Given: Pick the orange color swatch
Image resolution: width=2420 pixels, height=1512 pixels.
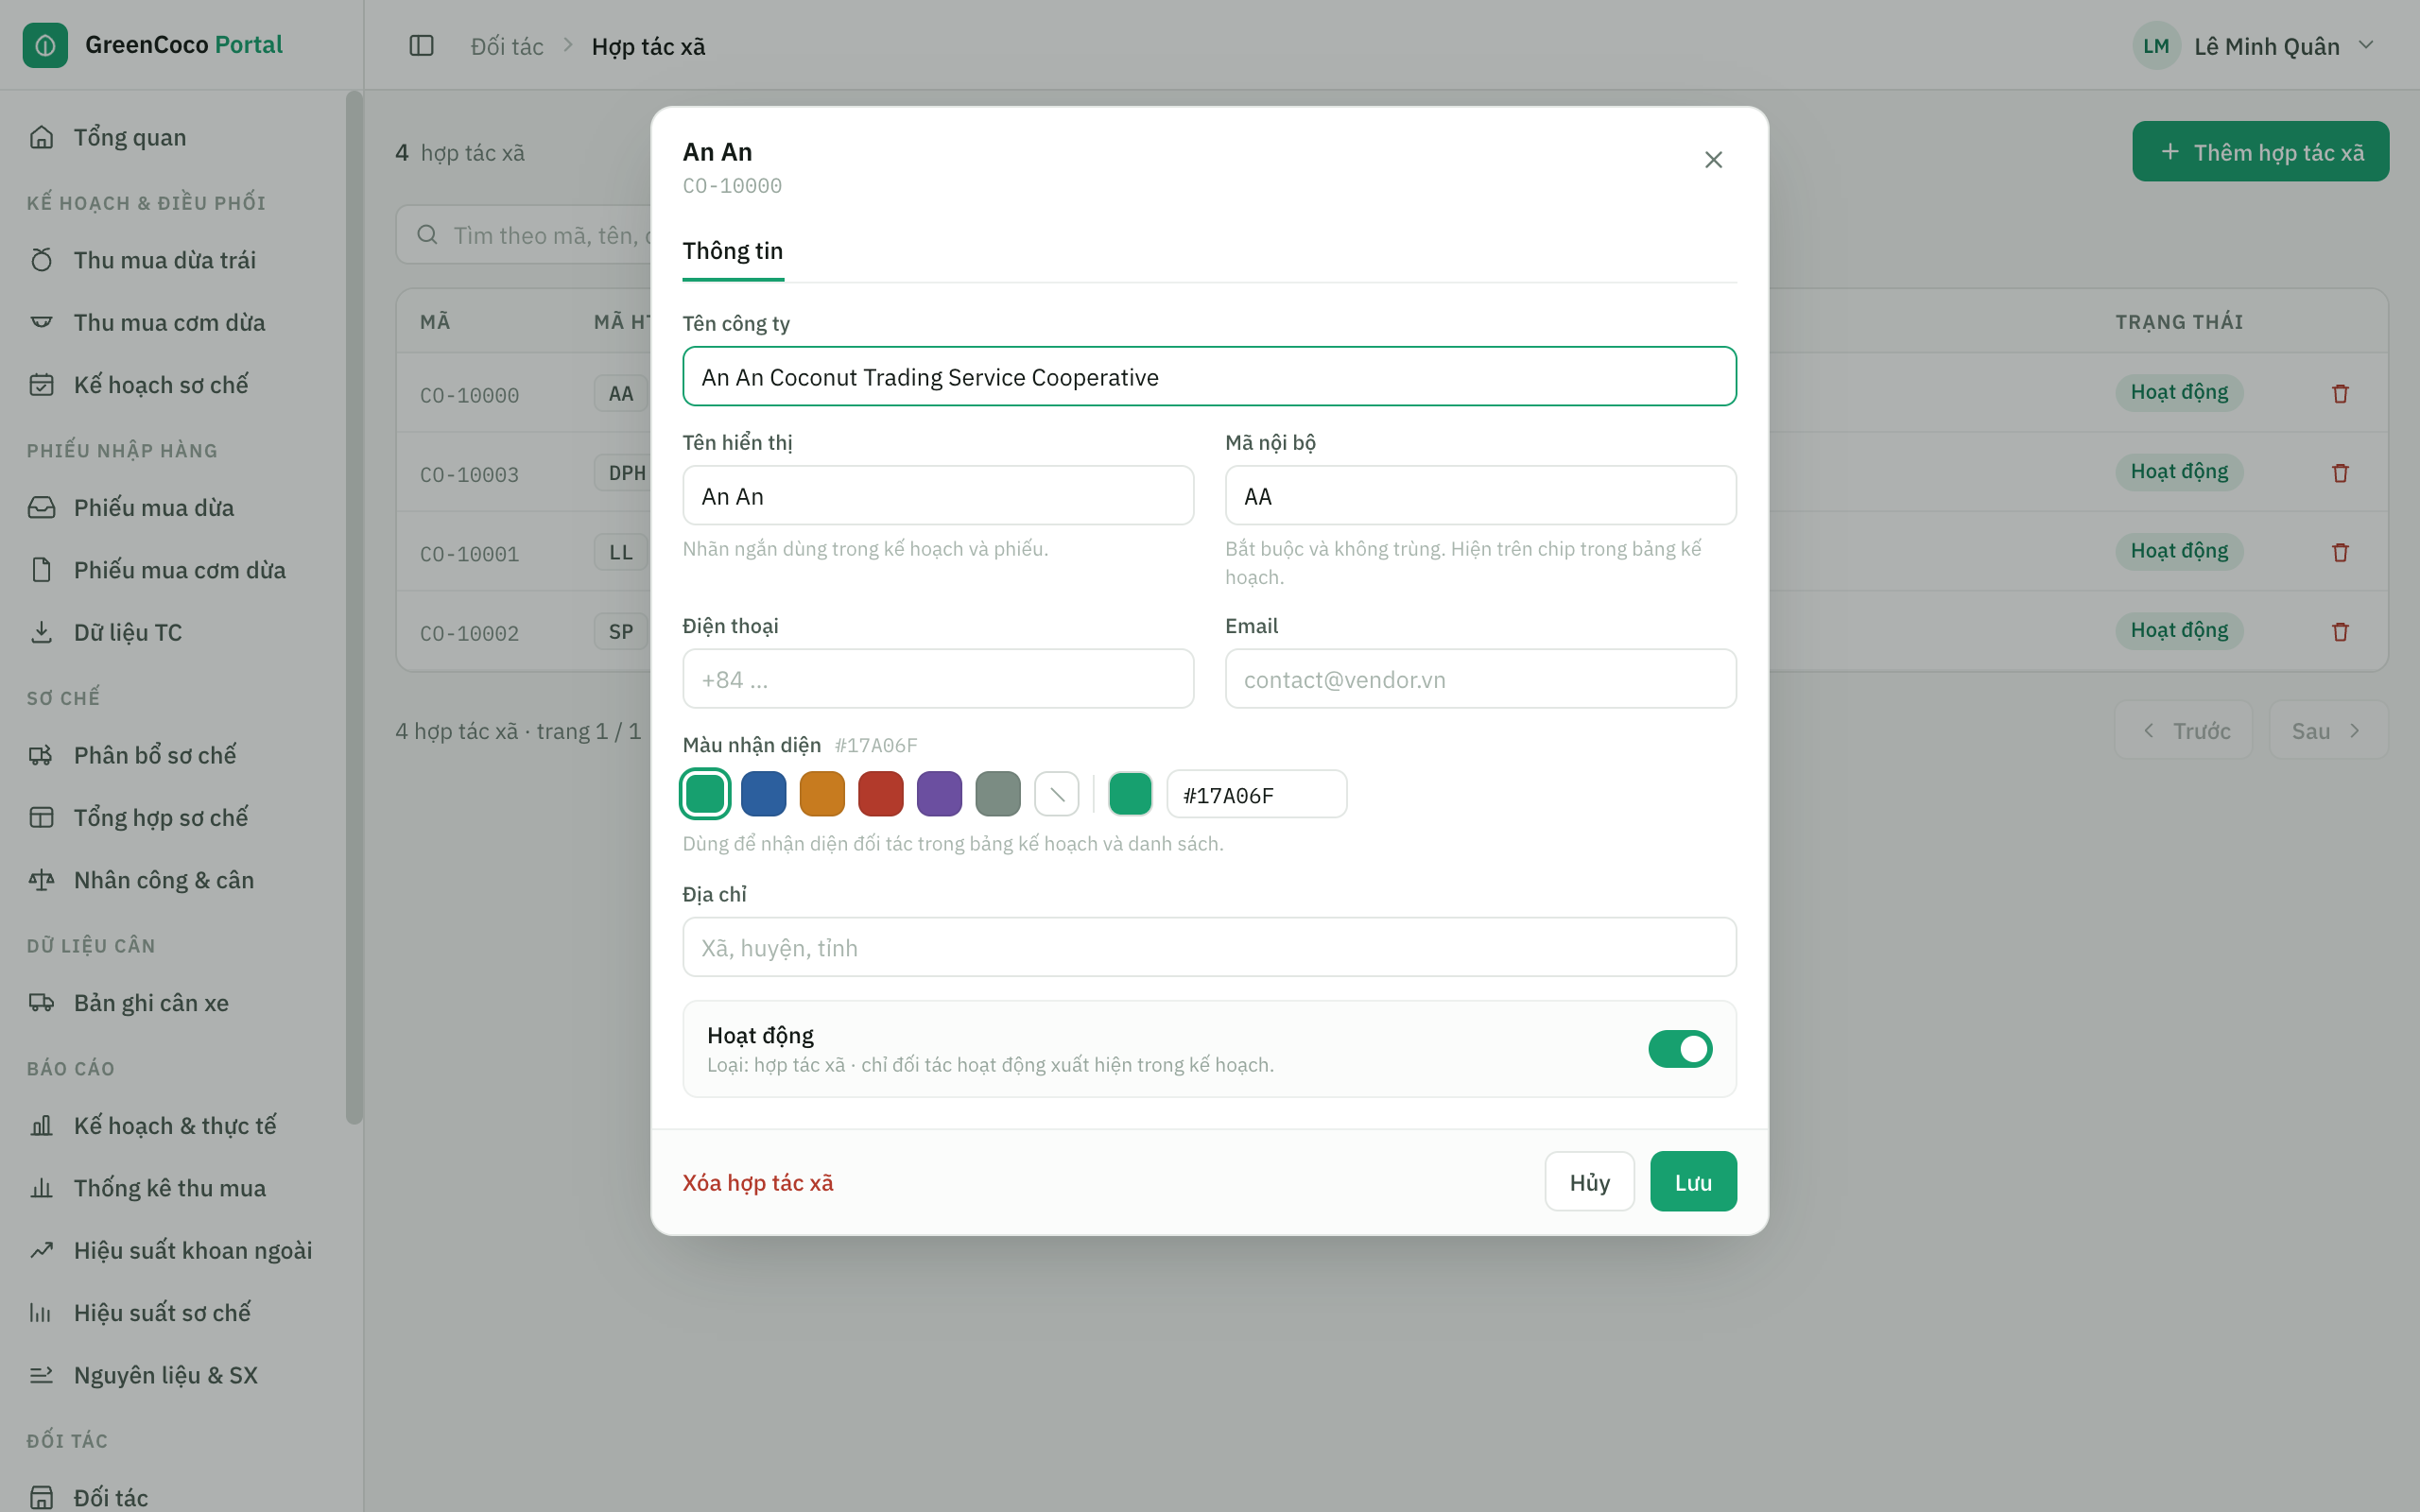Looking at the screenshot, I should click(x=822, y=794).
